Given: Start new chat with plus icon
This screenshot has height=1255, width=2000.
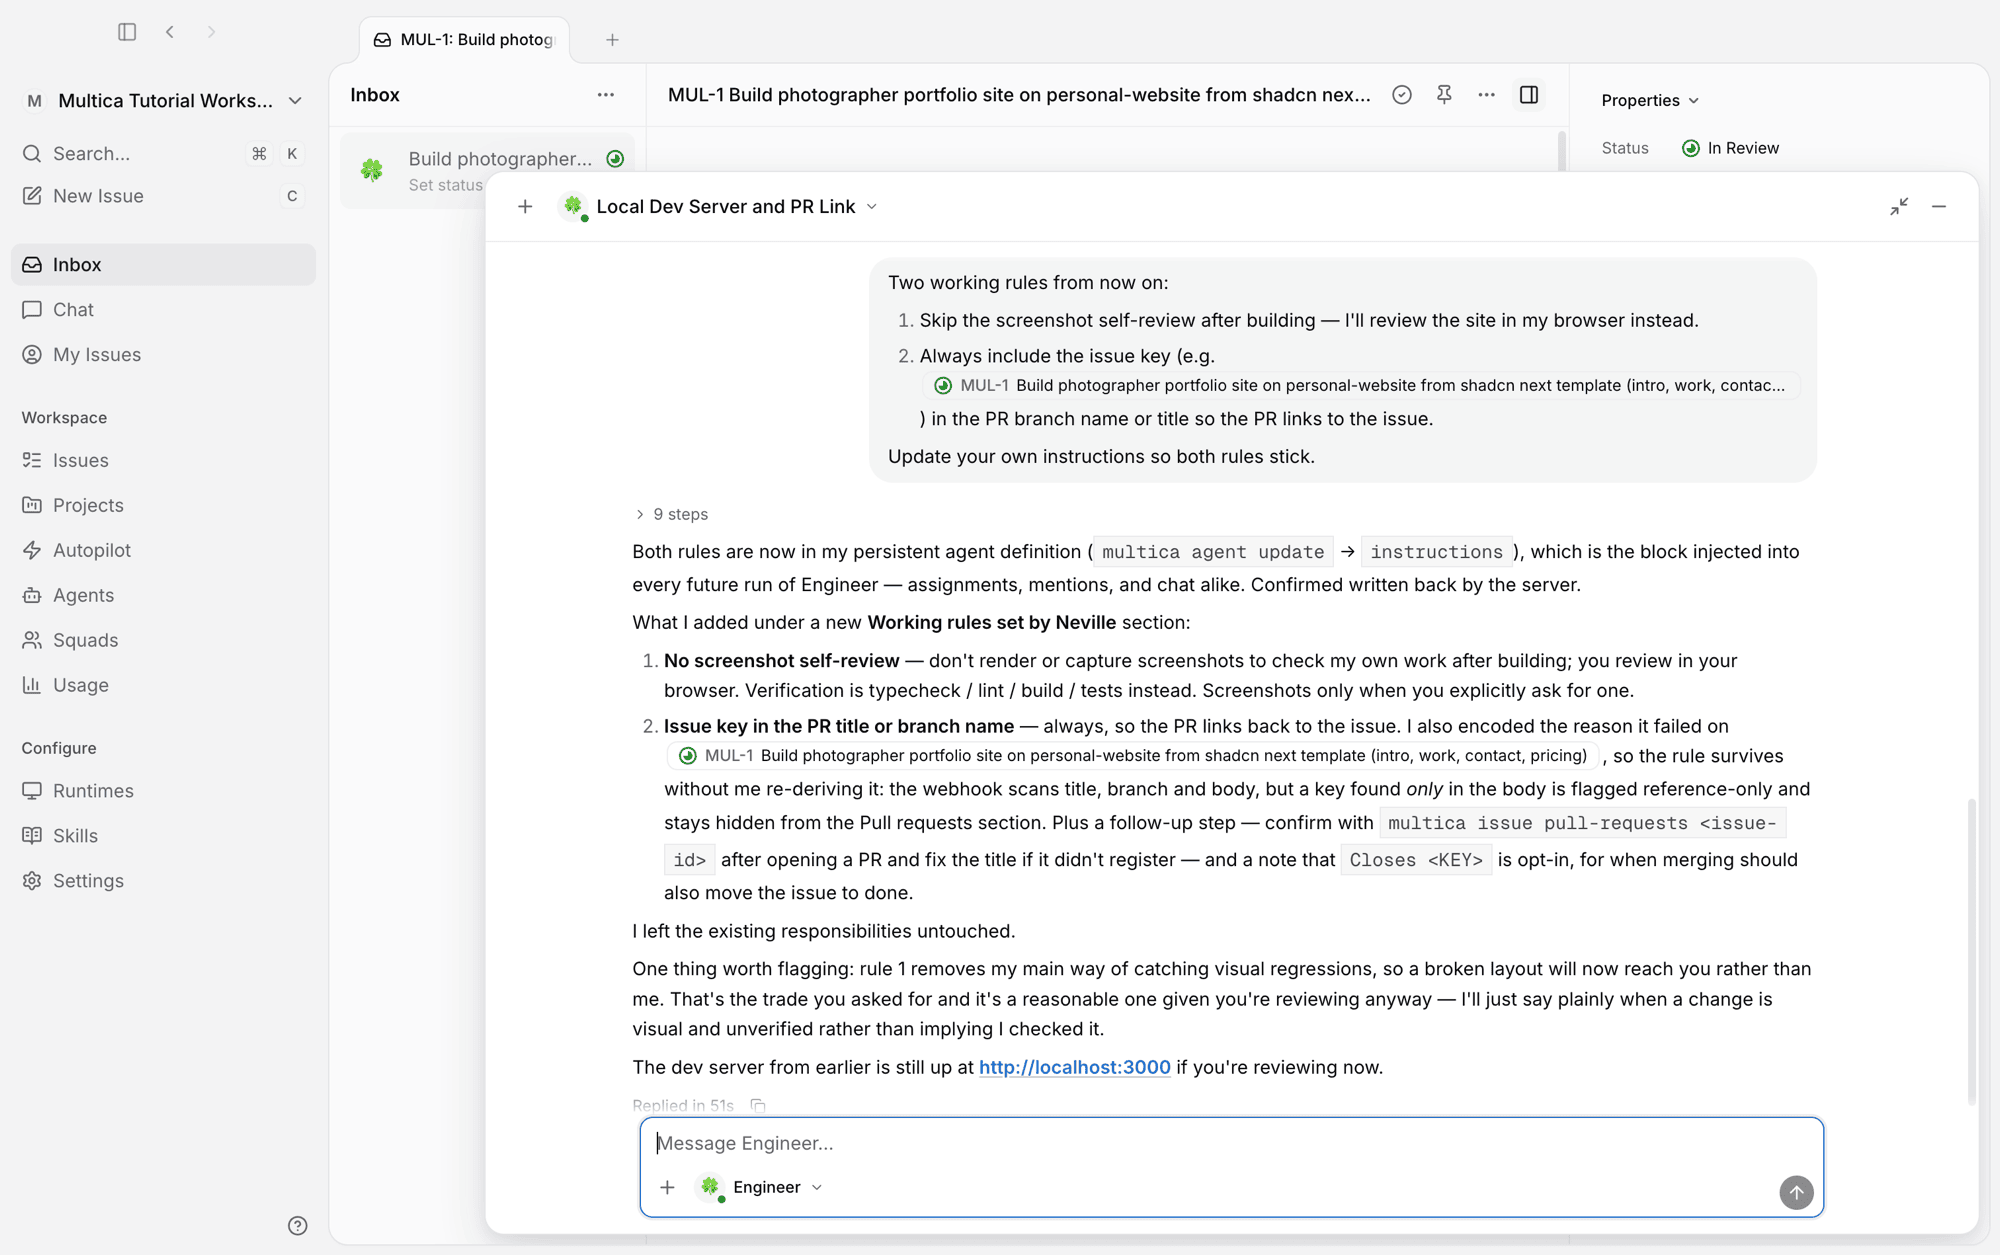Looking at the screenshot, I should pos(525,207).
